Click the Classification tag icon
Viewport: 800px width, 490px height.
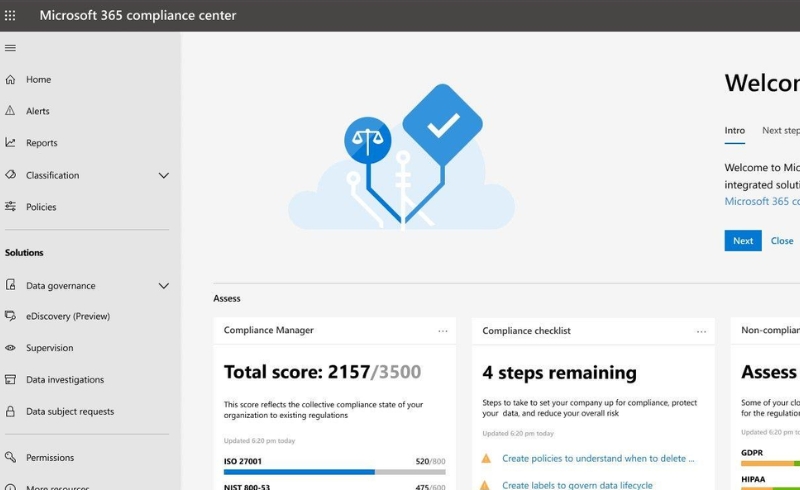pos(10,175)
